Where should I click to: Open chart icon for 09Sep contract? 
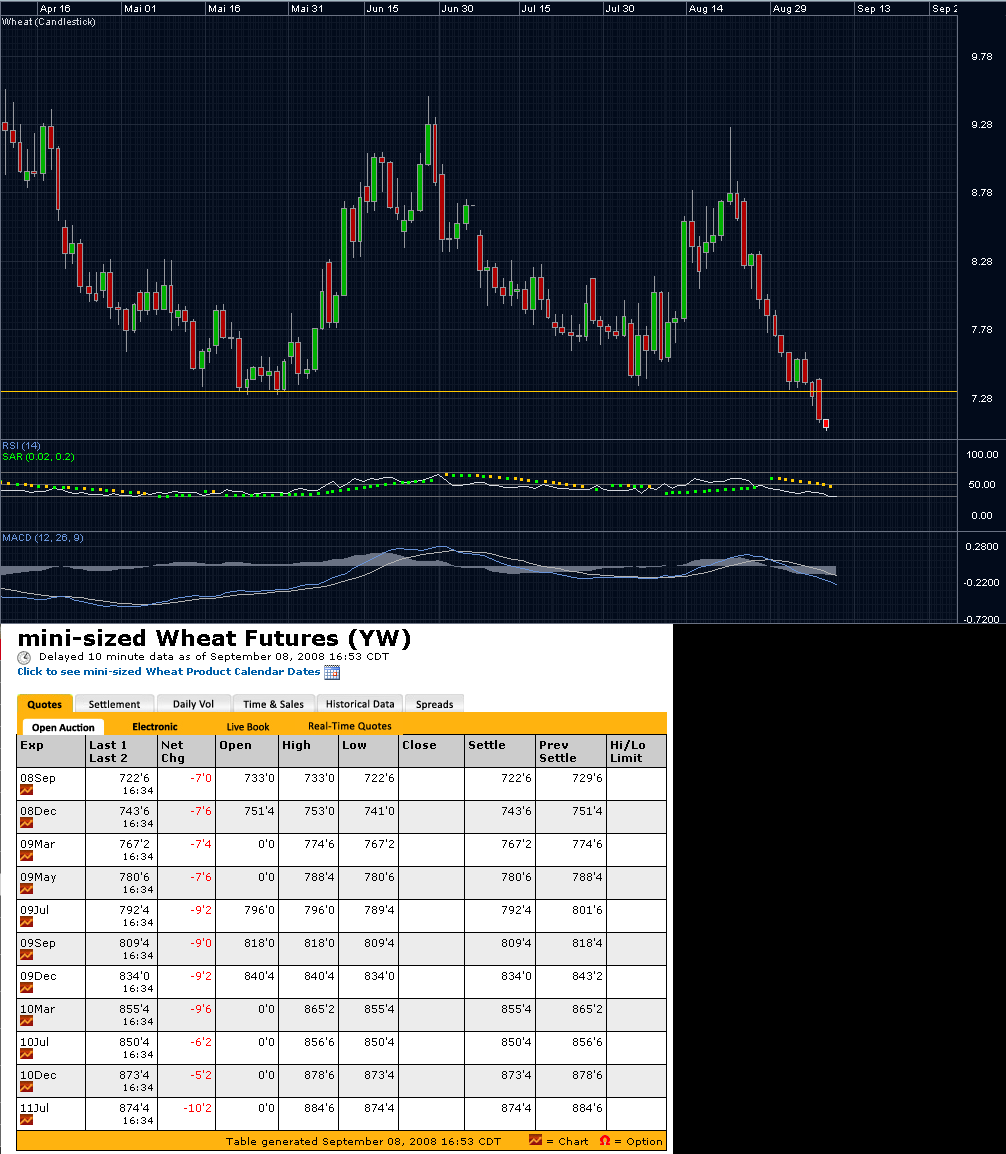(26, 955)
